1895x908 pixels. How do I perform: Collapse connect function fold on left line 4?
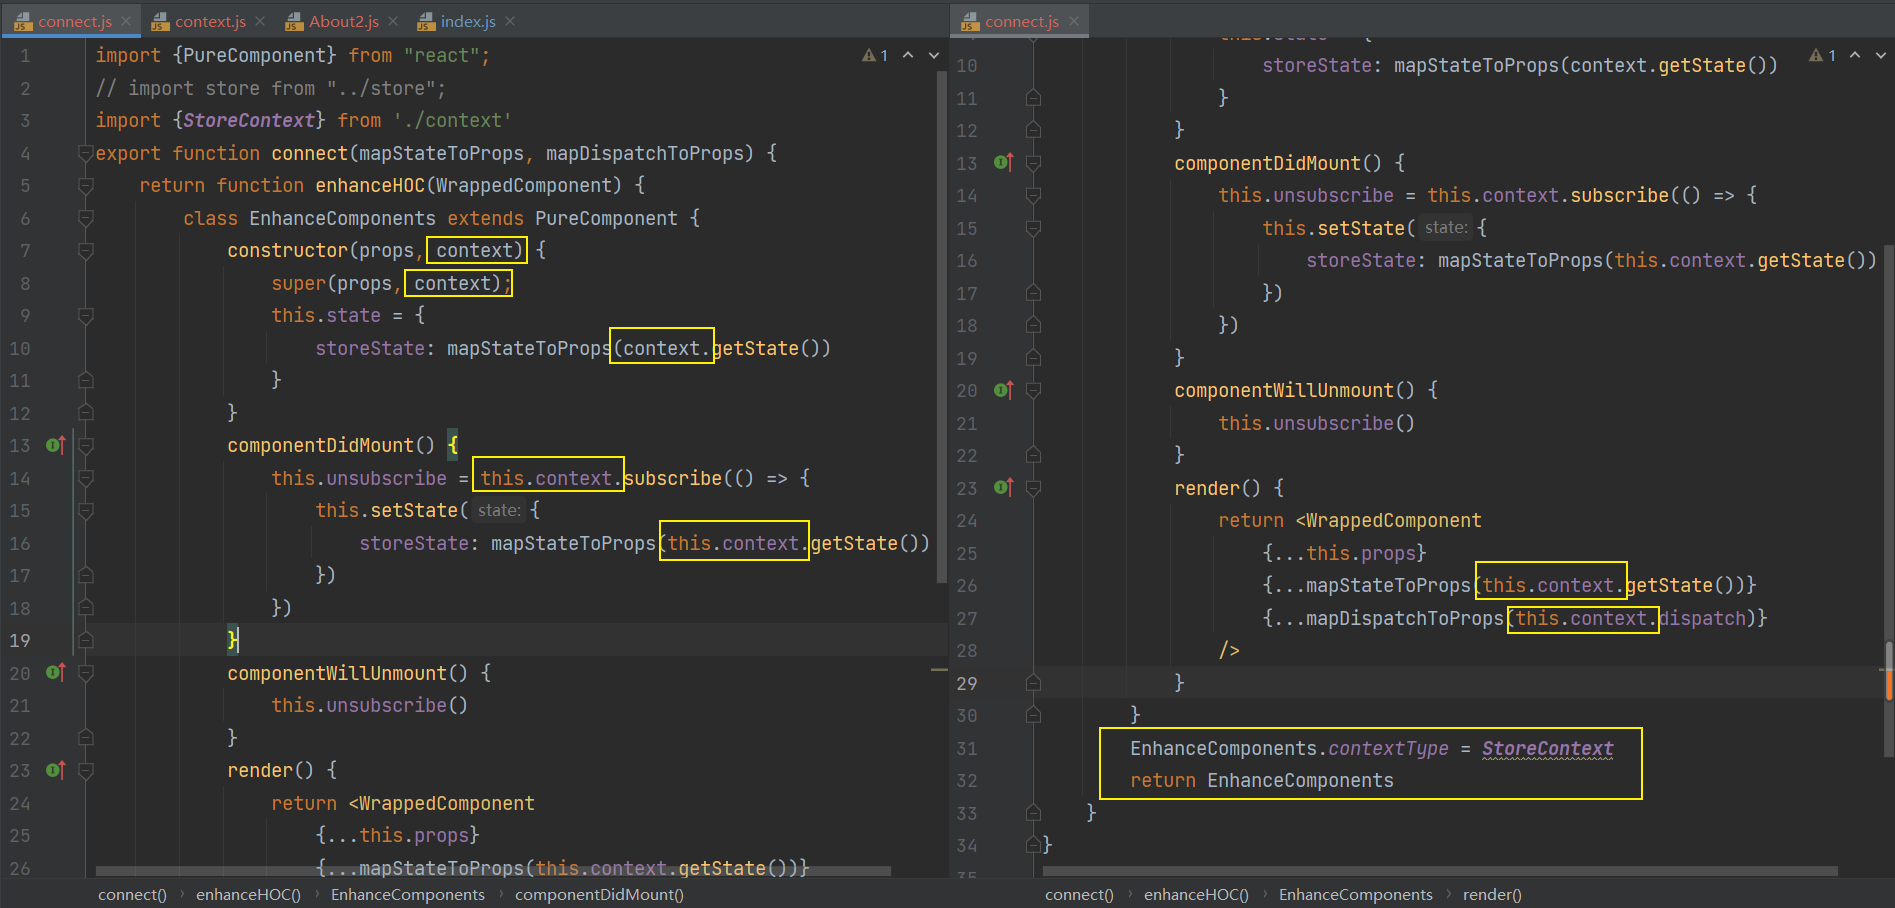[x=86, y=153]
